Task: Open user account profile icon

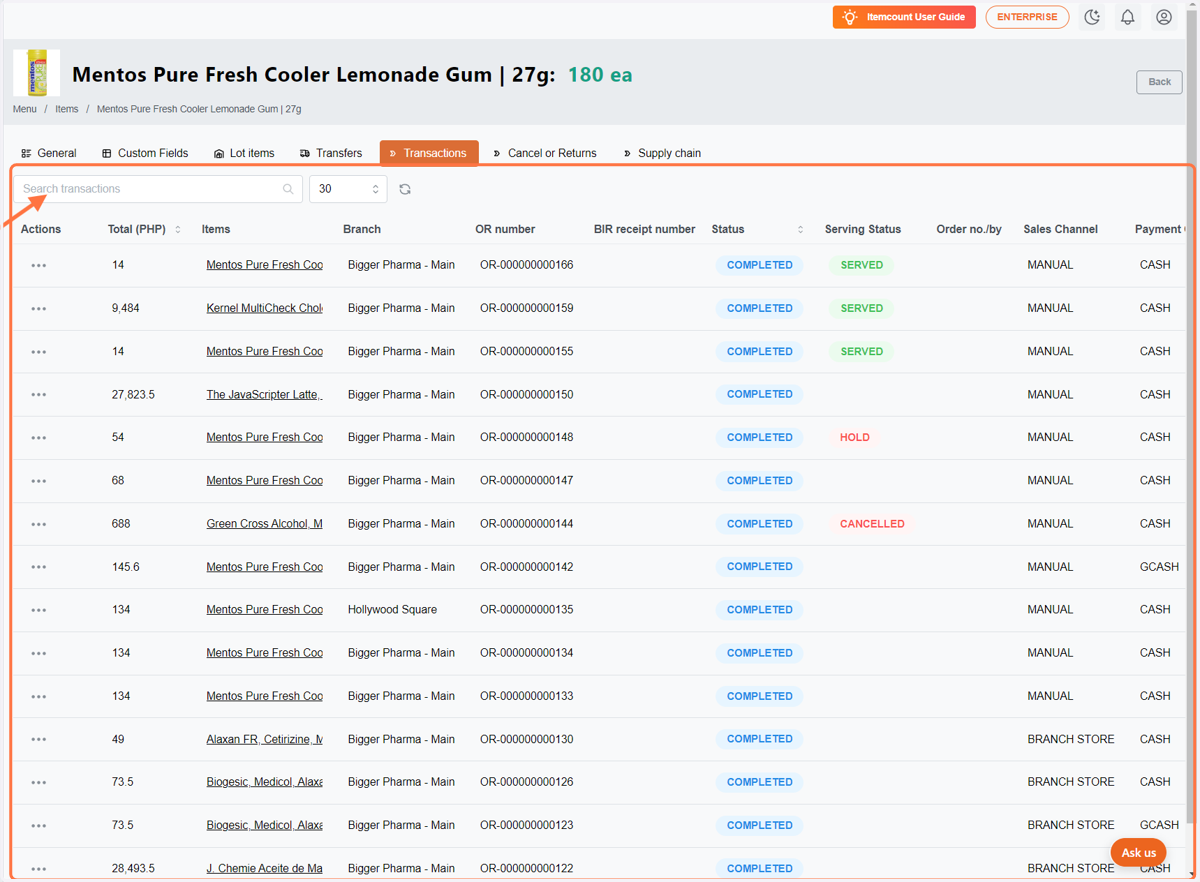Action: [x=1164, y=17]
